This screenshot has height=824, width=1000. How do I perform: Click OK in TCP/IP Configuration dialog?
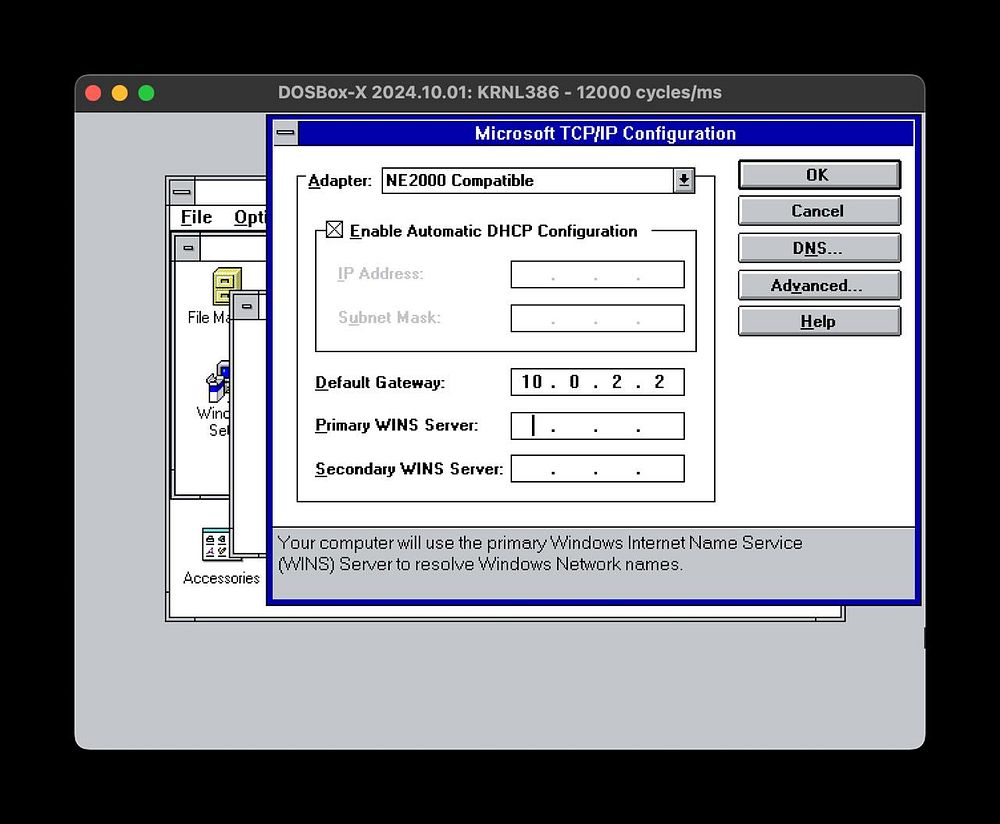tap(819, 175)
